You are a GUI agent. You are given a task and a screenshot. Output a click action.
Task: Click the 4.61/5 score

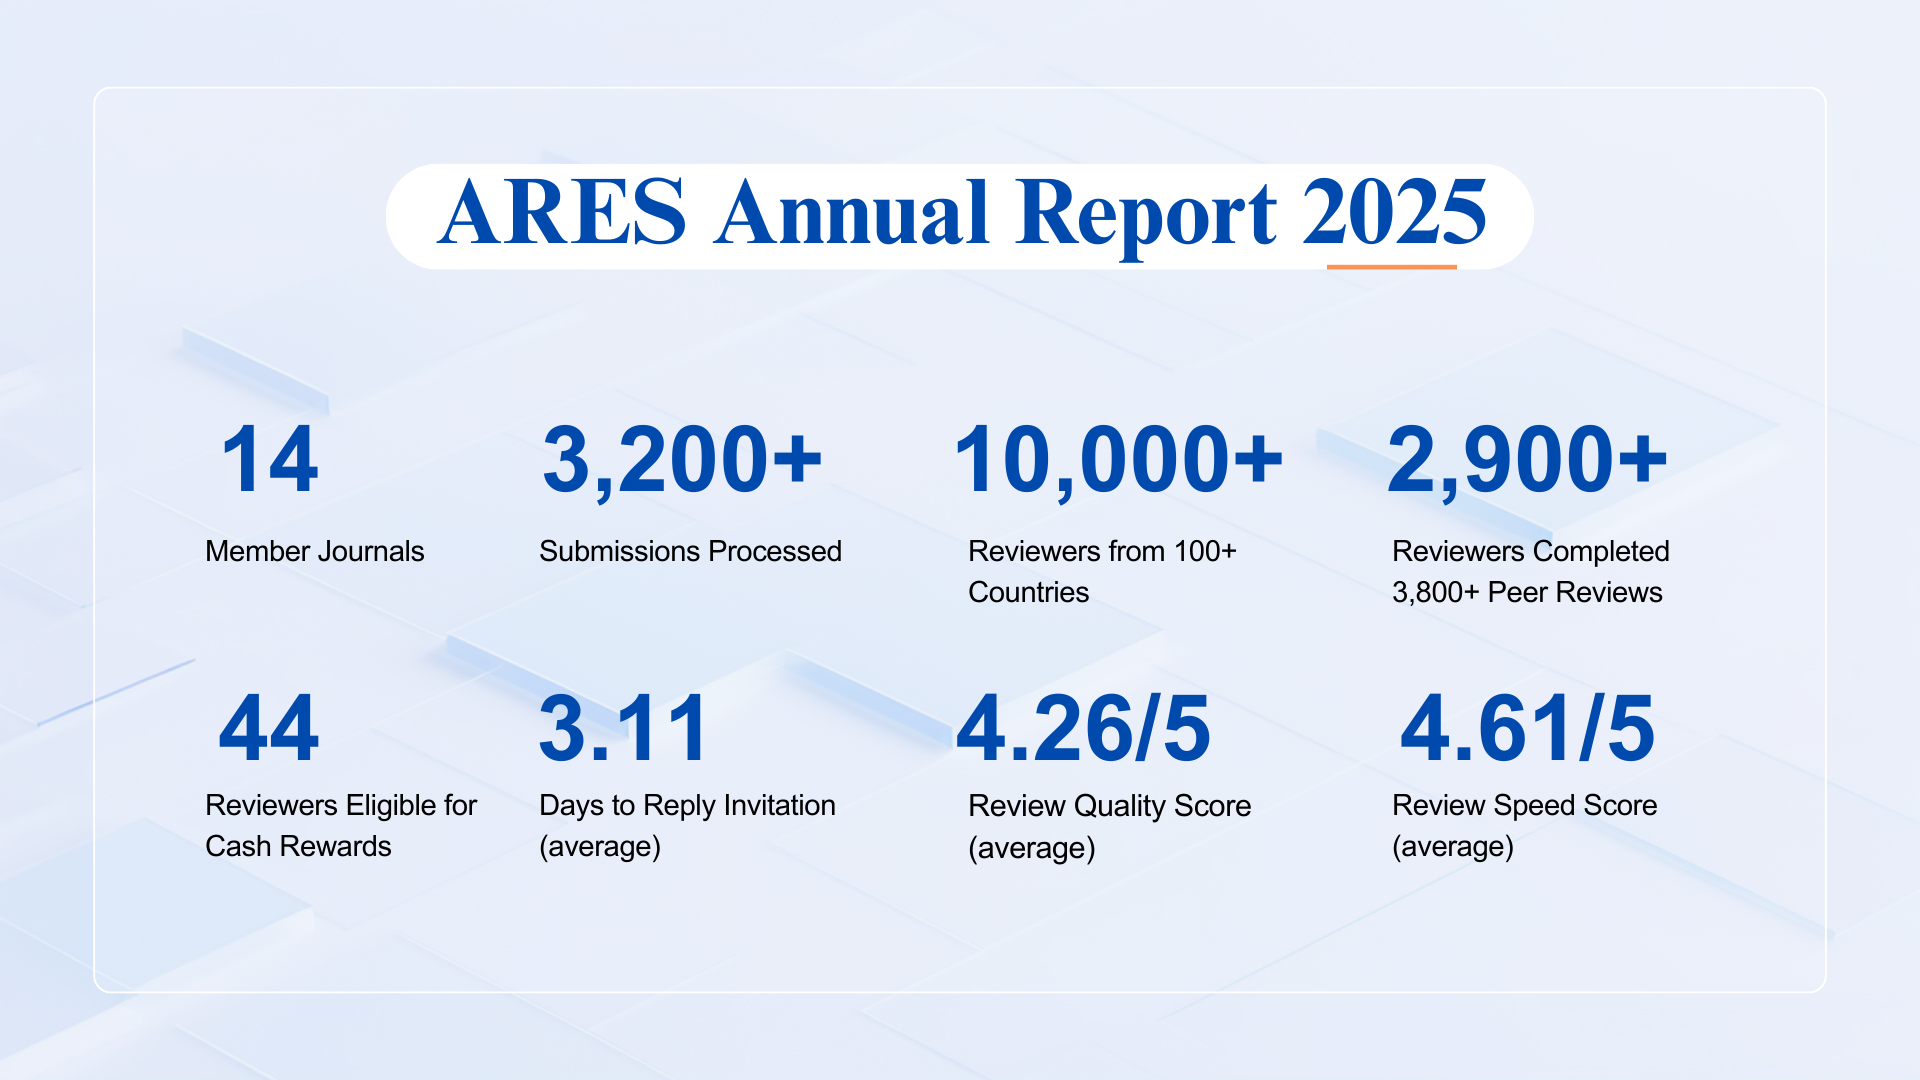click(1527, 728)
